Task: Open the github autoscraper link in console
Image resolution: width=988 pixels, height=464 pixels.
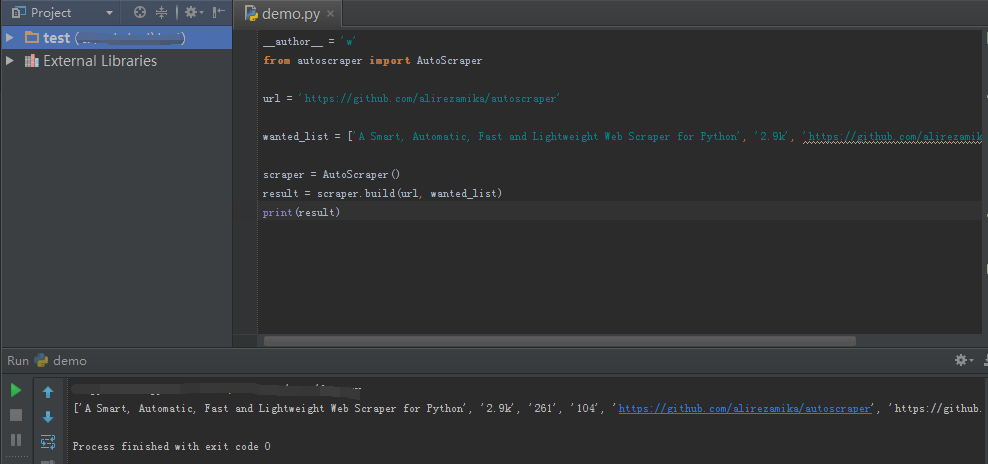Action: point(745,408)
